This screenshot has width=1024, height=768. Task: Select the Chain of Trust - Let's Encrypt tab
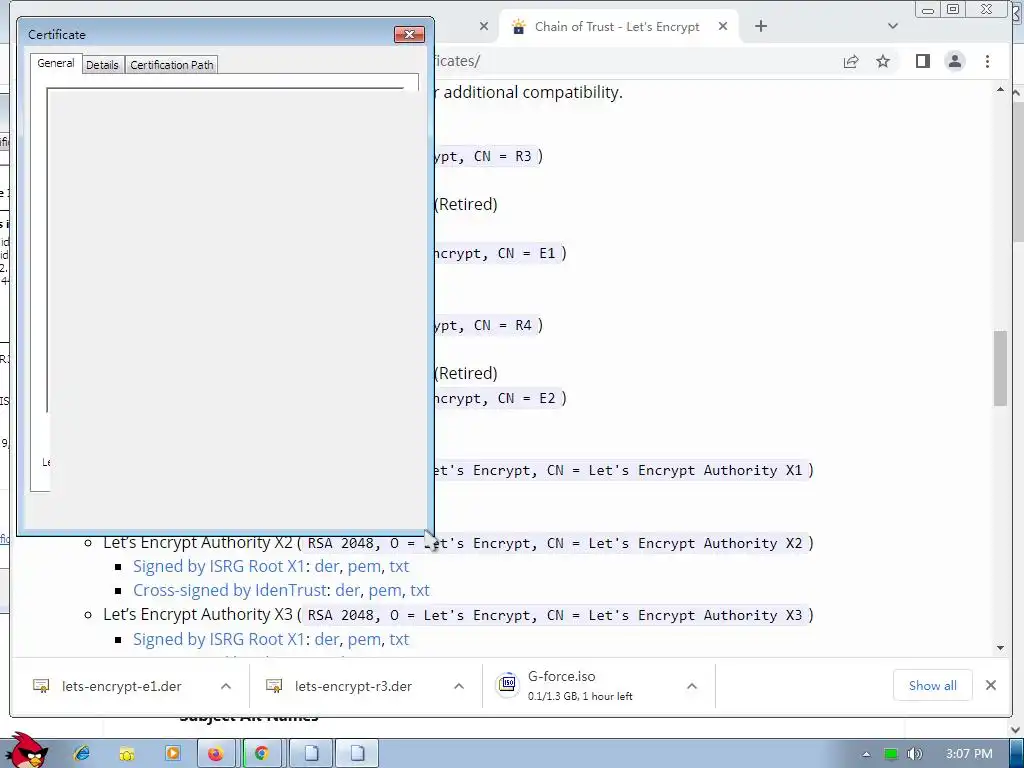617,27
